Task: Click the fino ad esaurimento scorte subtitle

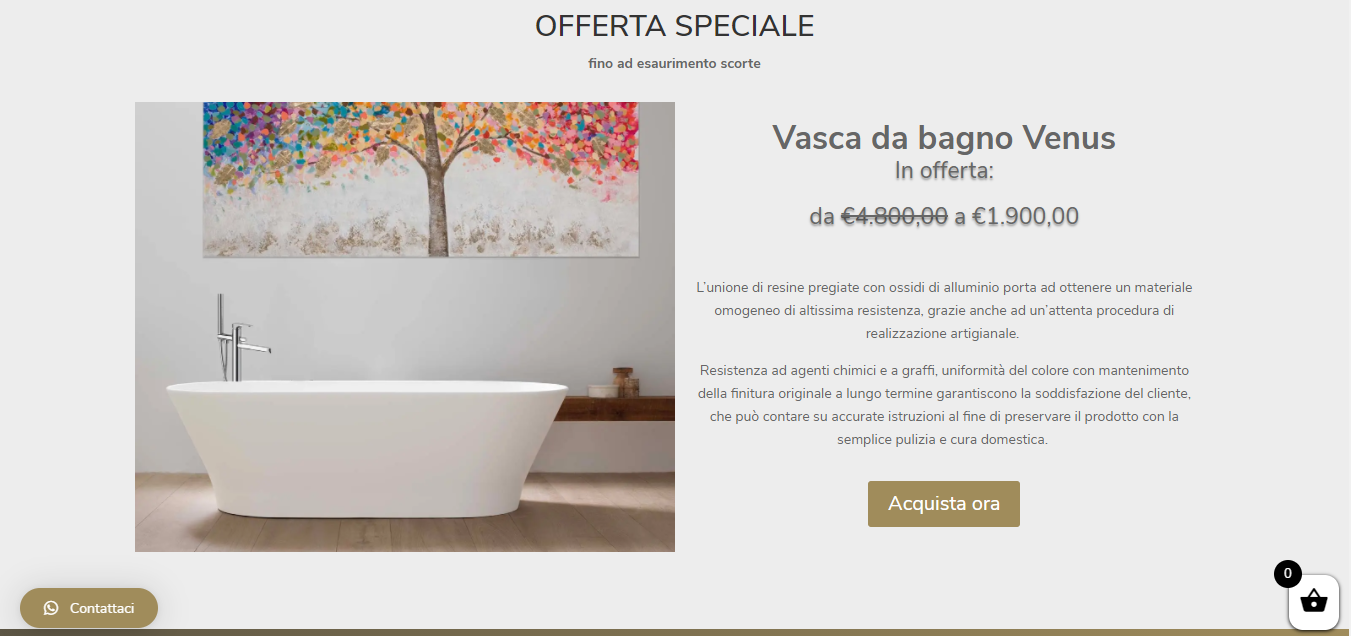Action: pyautogui.click(x=675, y=64)
